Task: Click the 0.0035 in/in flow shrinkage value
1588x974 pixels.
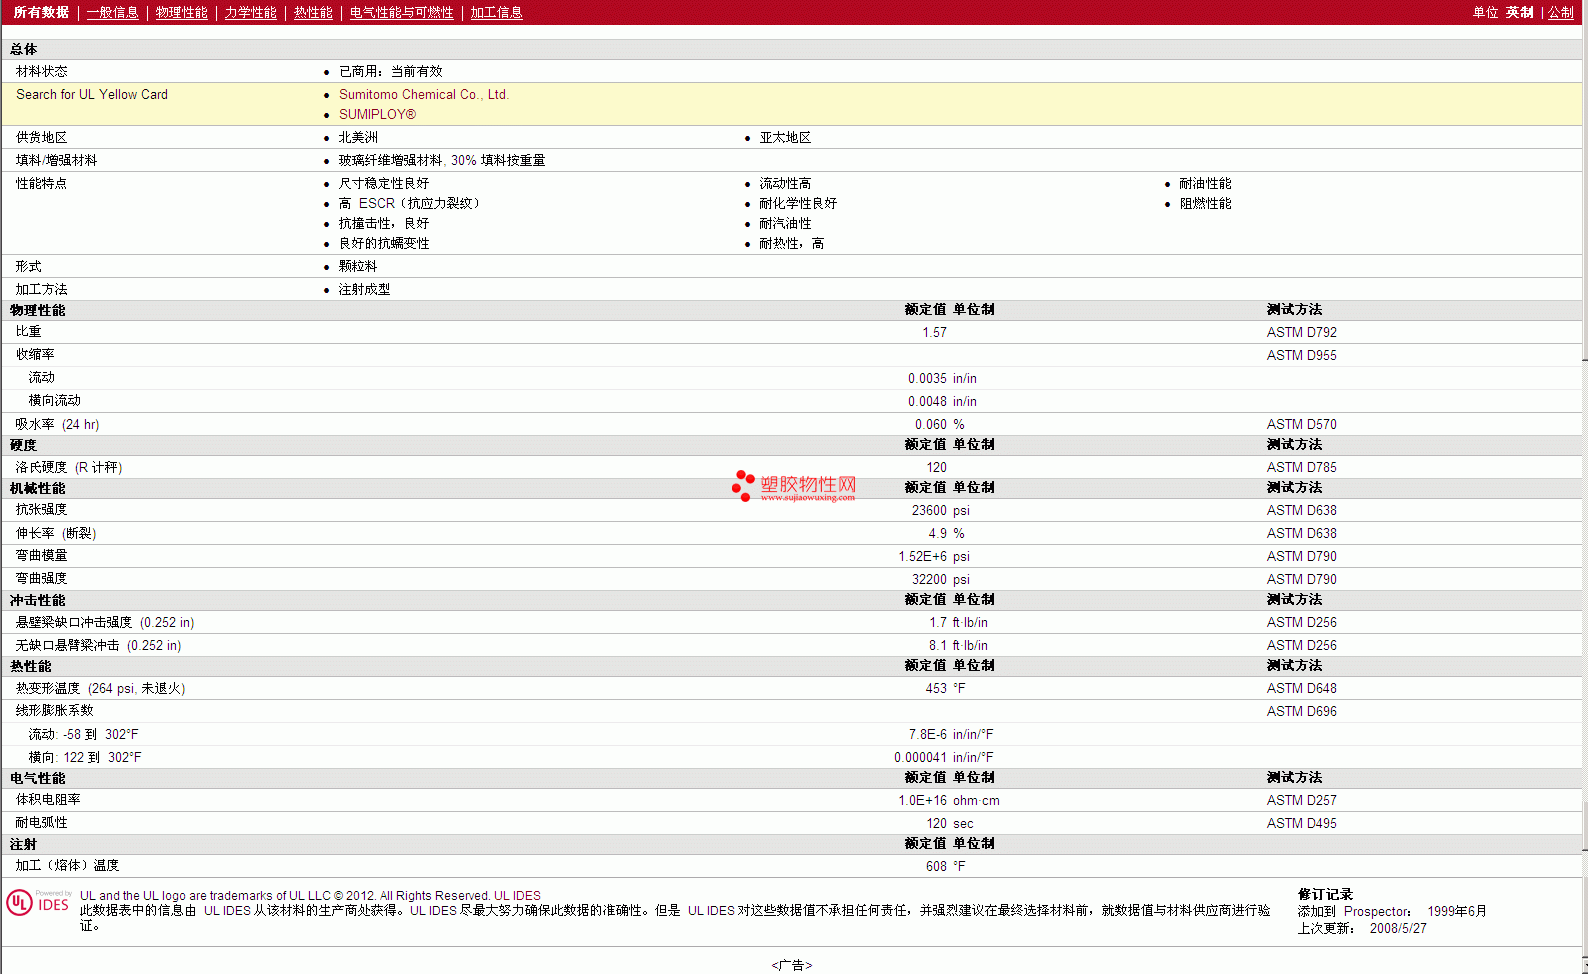Action: point(942,378)
